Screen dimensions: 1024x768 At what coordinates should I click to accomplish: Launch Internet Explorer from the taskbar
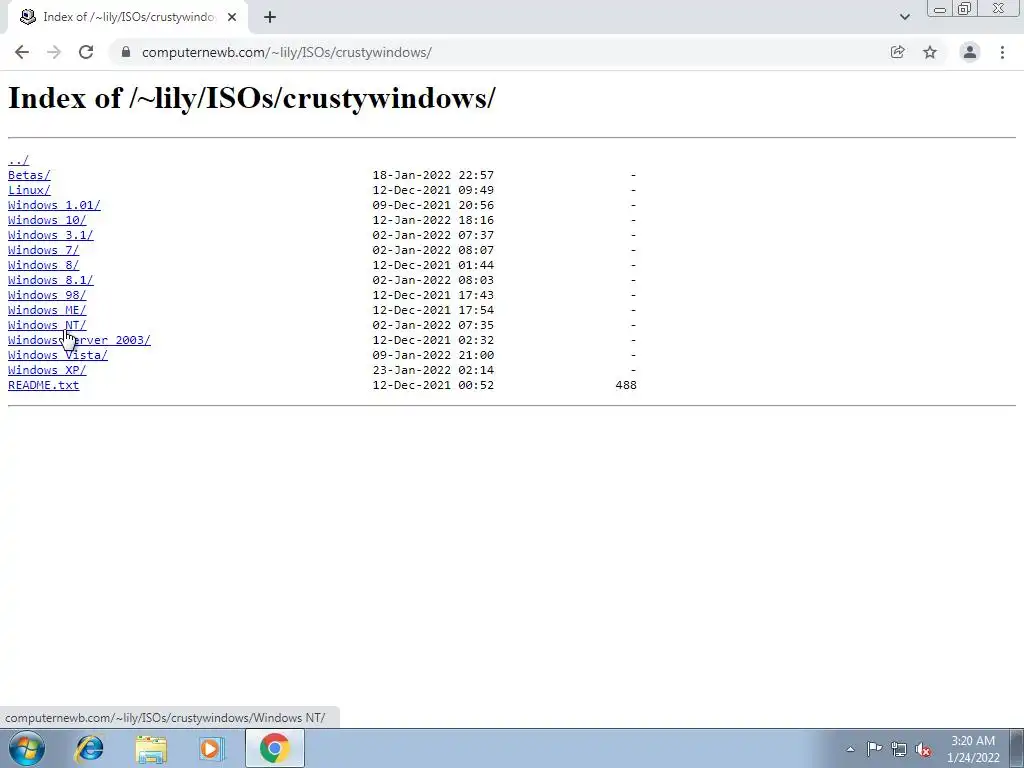click(89, 748)
